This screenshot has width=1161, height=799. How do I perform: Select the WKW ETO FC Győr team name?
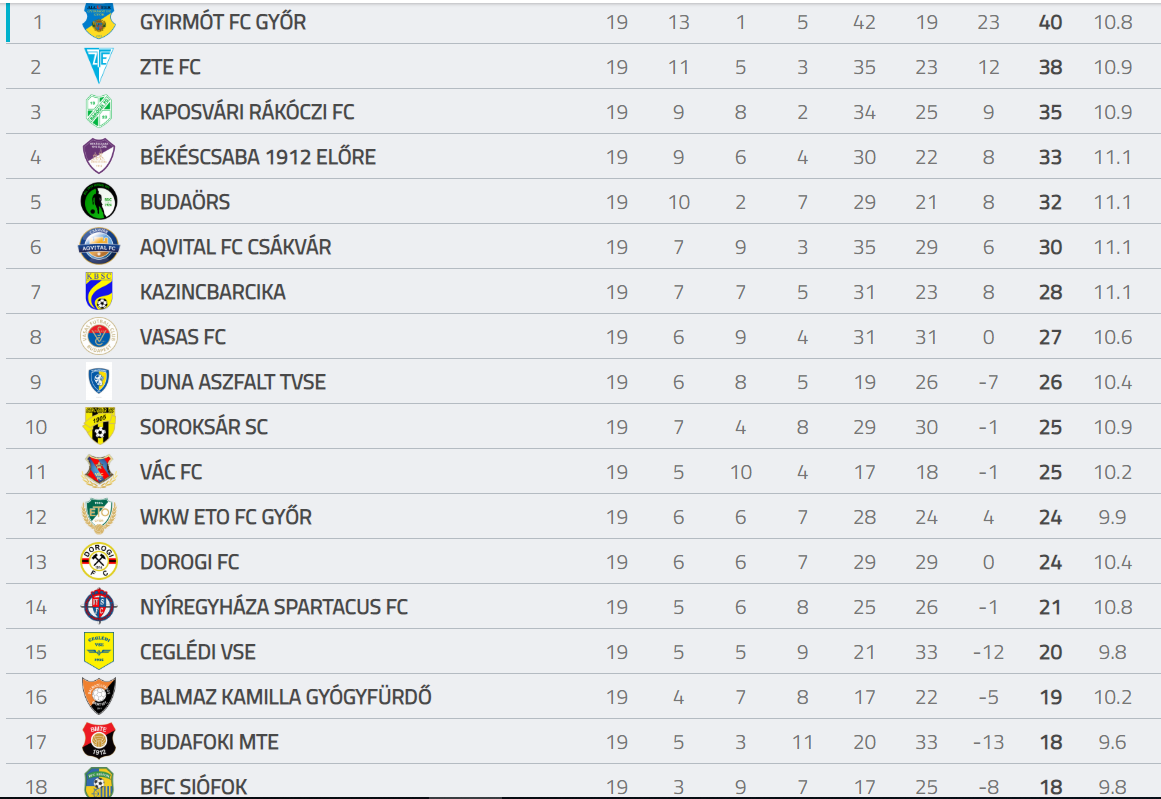(226, 517)
